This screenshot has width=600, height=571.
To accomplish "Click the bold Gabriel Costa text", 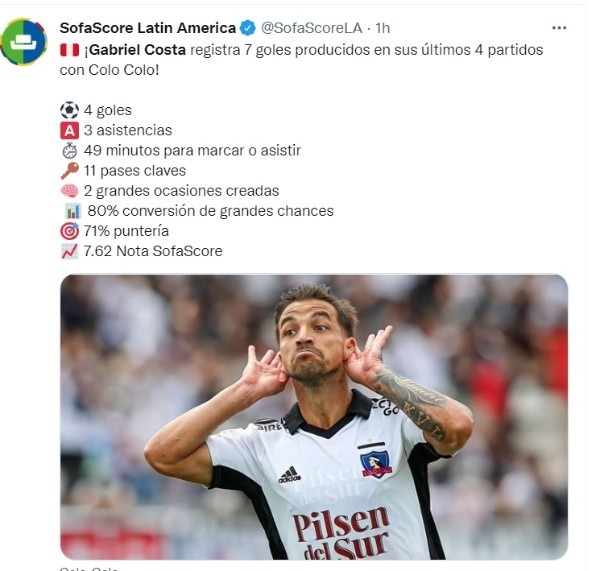I will click(135, 50).
